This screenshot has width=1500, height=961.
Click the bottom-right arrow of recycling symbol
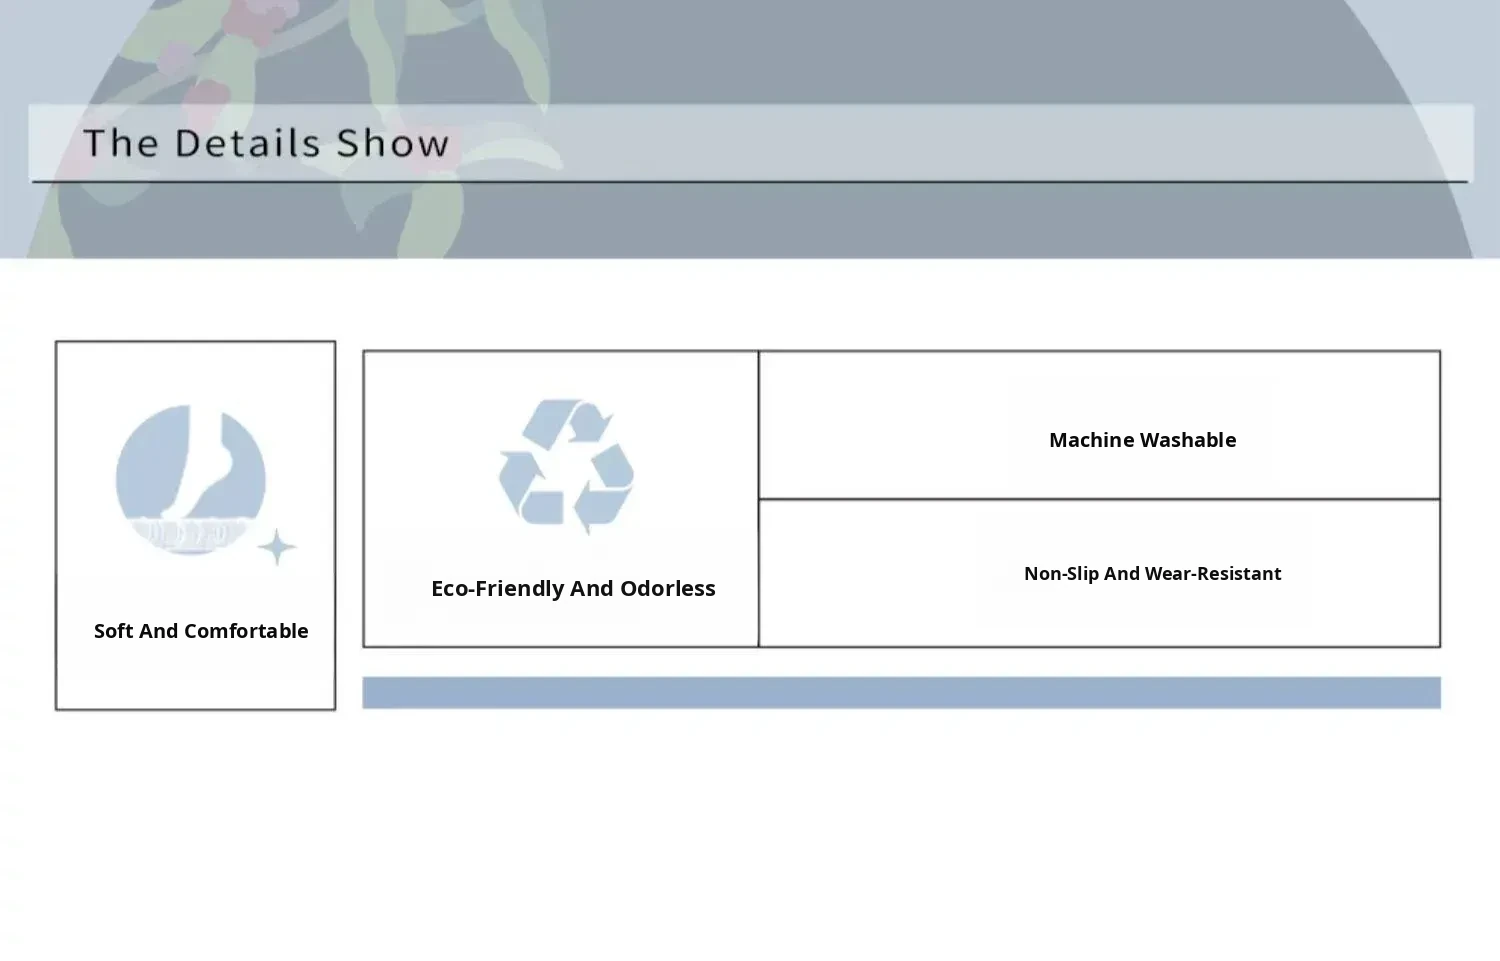(x=607, y=490)
